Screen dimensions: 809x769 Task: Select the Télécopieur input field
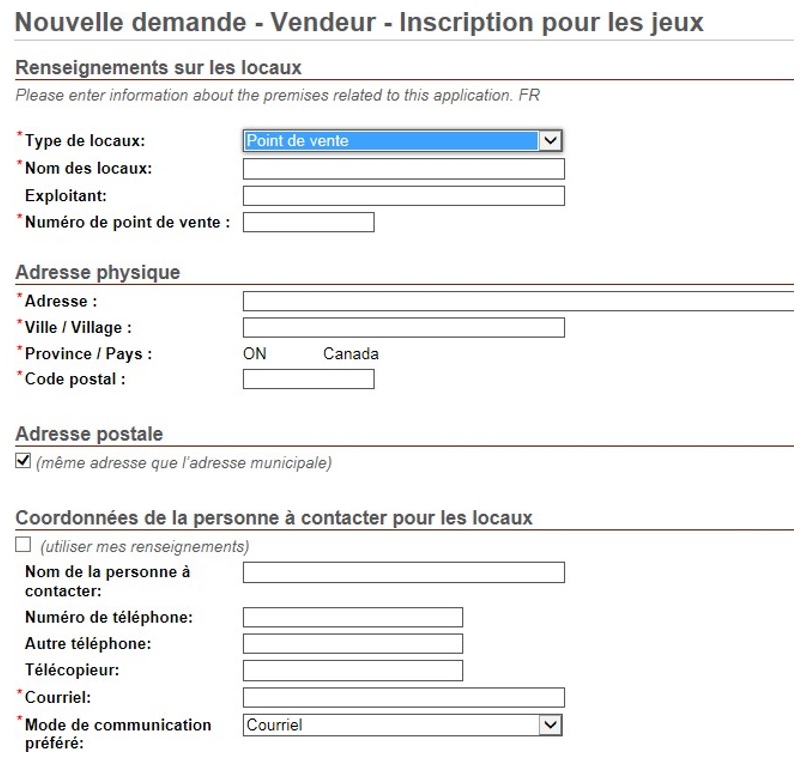click(353, 670)
